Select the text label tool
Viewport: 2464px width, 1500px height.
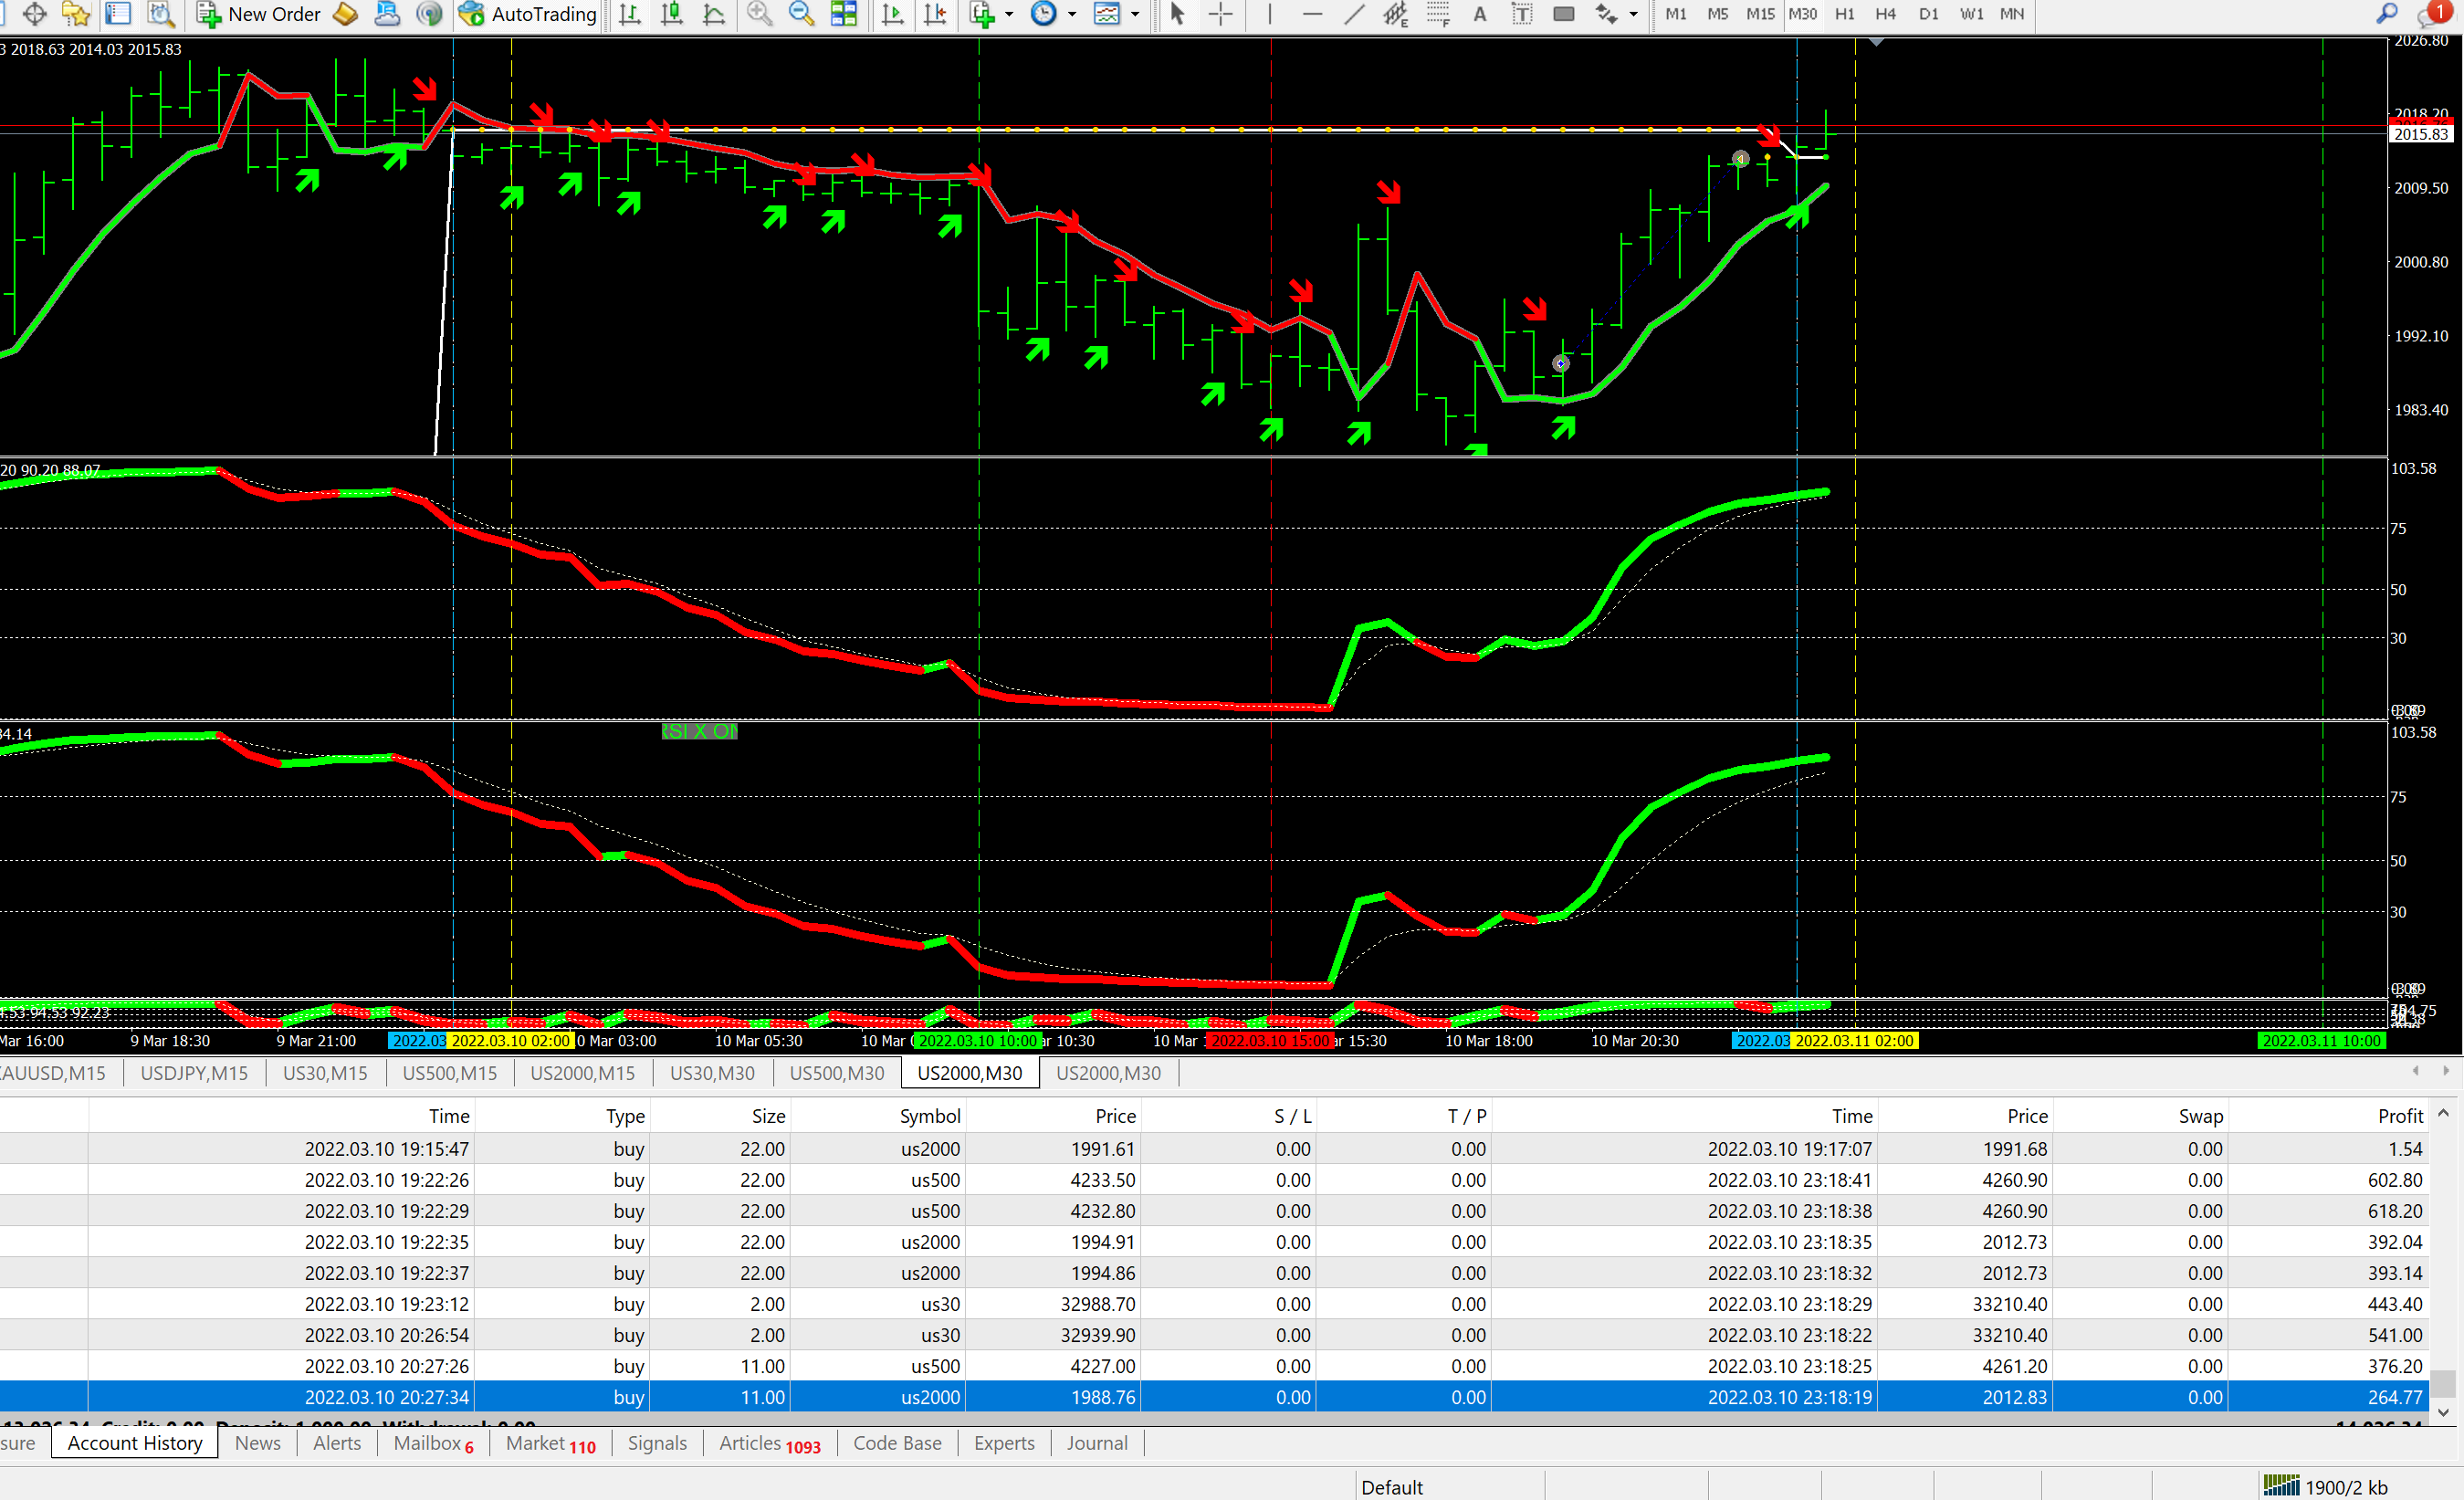pos(1521,14)
